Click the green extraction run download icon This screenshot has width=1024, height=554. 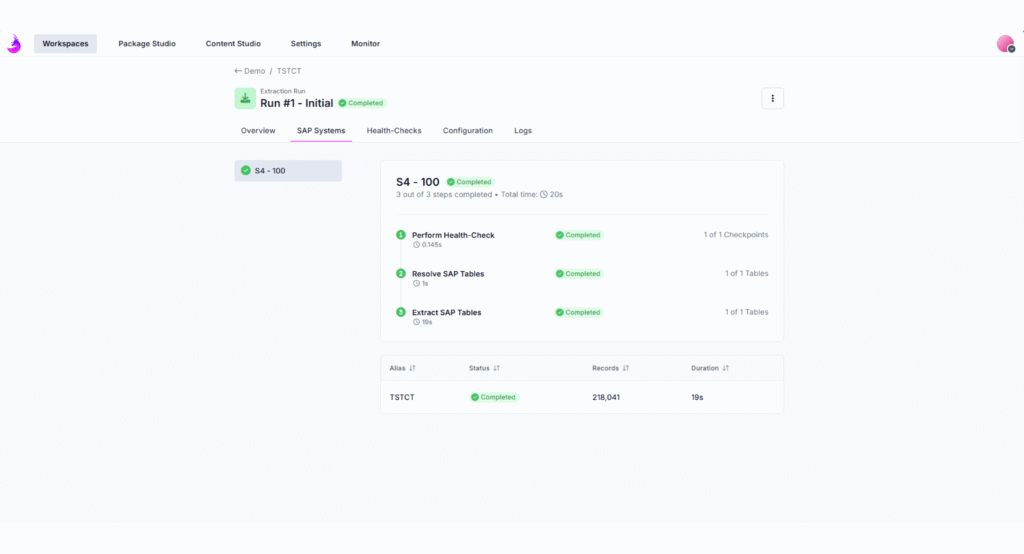click(x=245, y=99)
